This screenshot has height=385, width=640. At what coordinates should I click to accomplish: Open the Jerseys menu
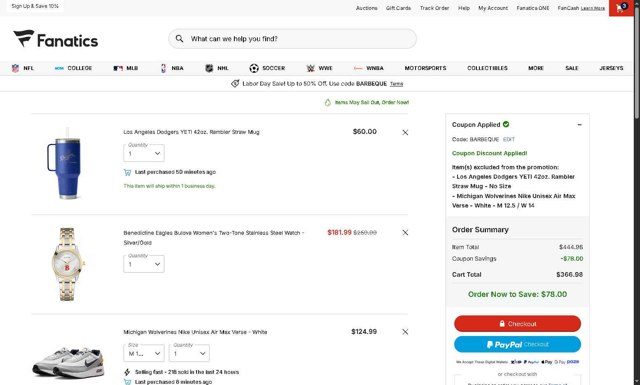tap(611, 68)
